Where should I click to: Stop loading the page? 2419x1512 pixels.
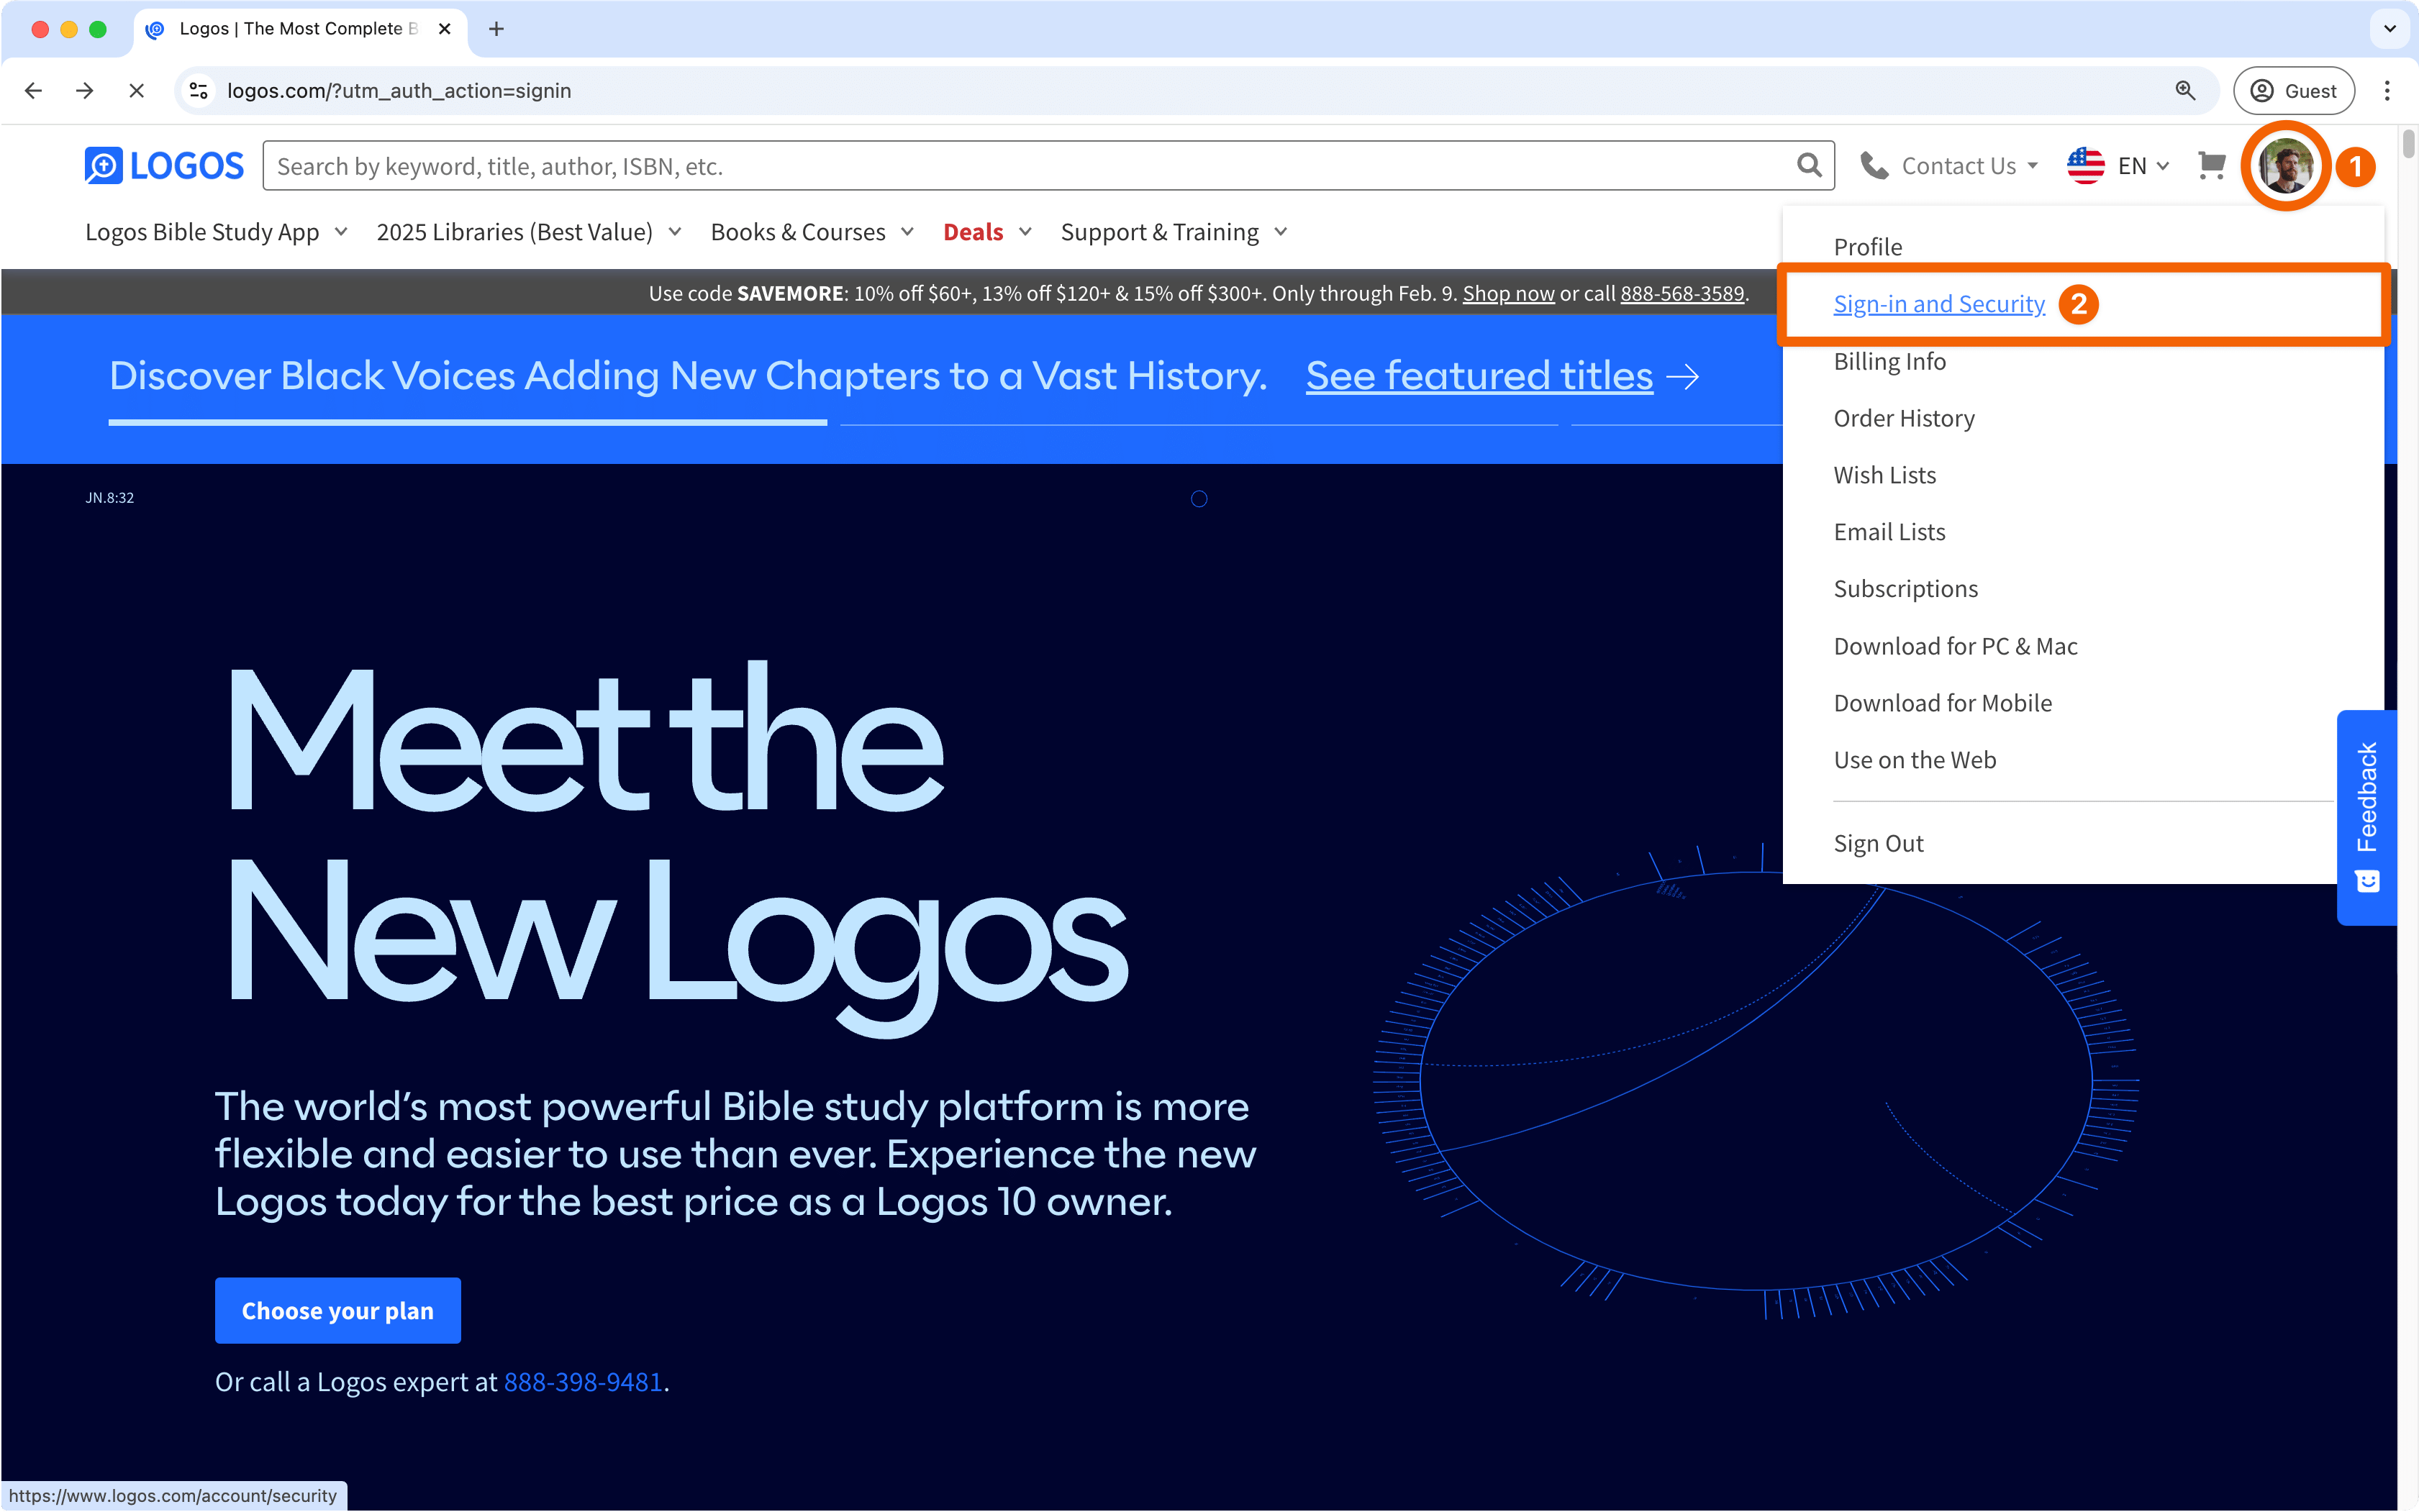137,91
